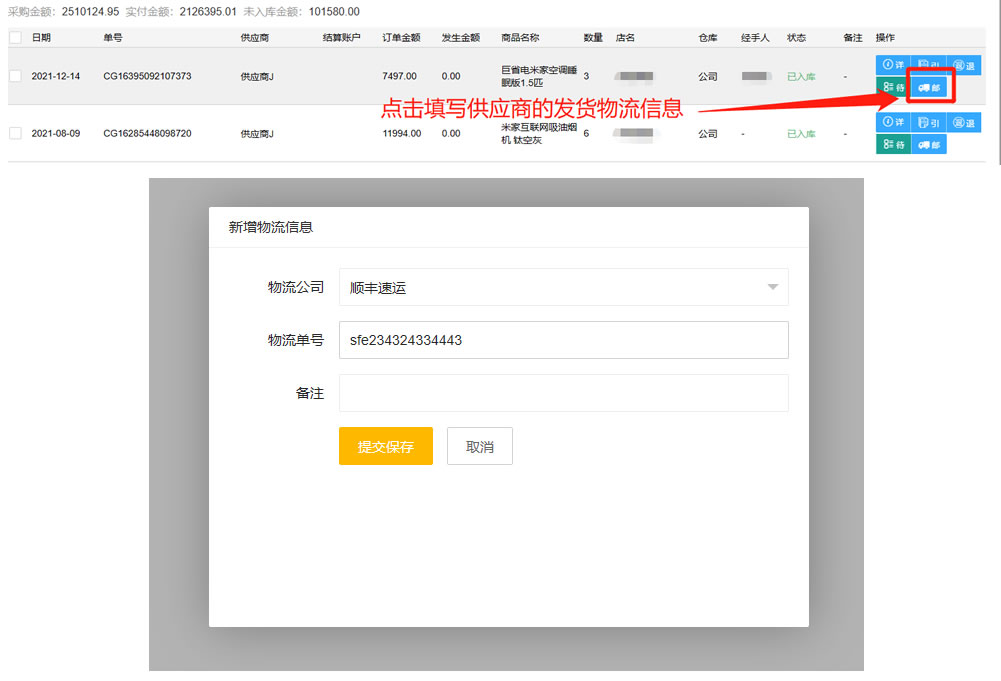Click 已入库 status in the 2021-08-09 row
This screenshot has width=1001, height=681.
point(801,134)
